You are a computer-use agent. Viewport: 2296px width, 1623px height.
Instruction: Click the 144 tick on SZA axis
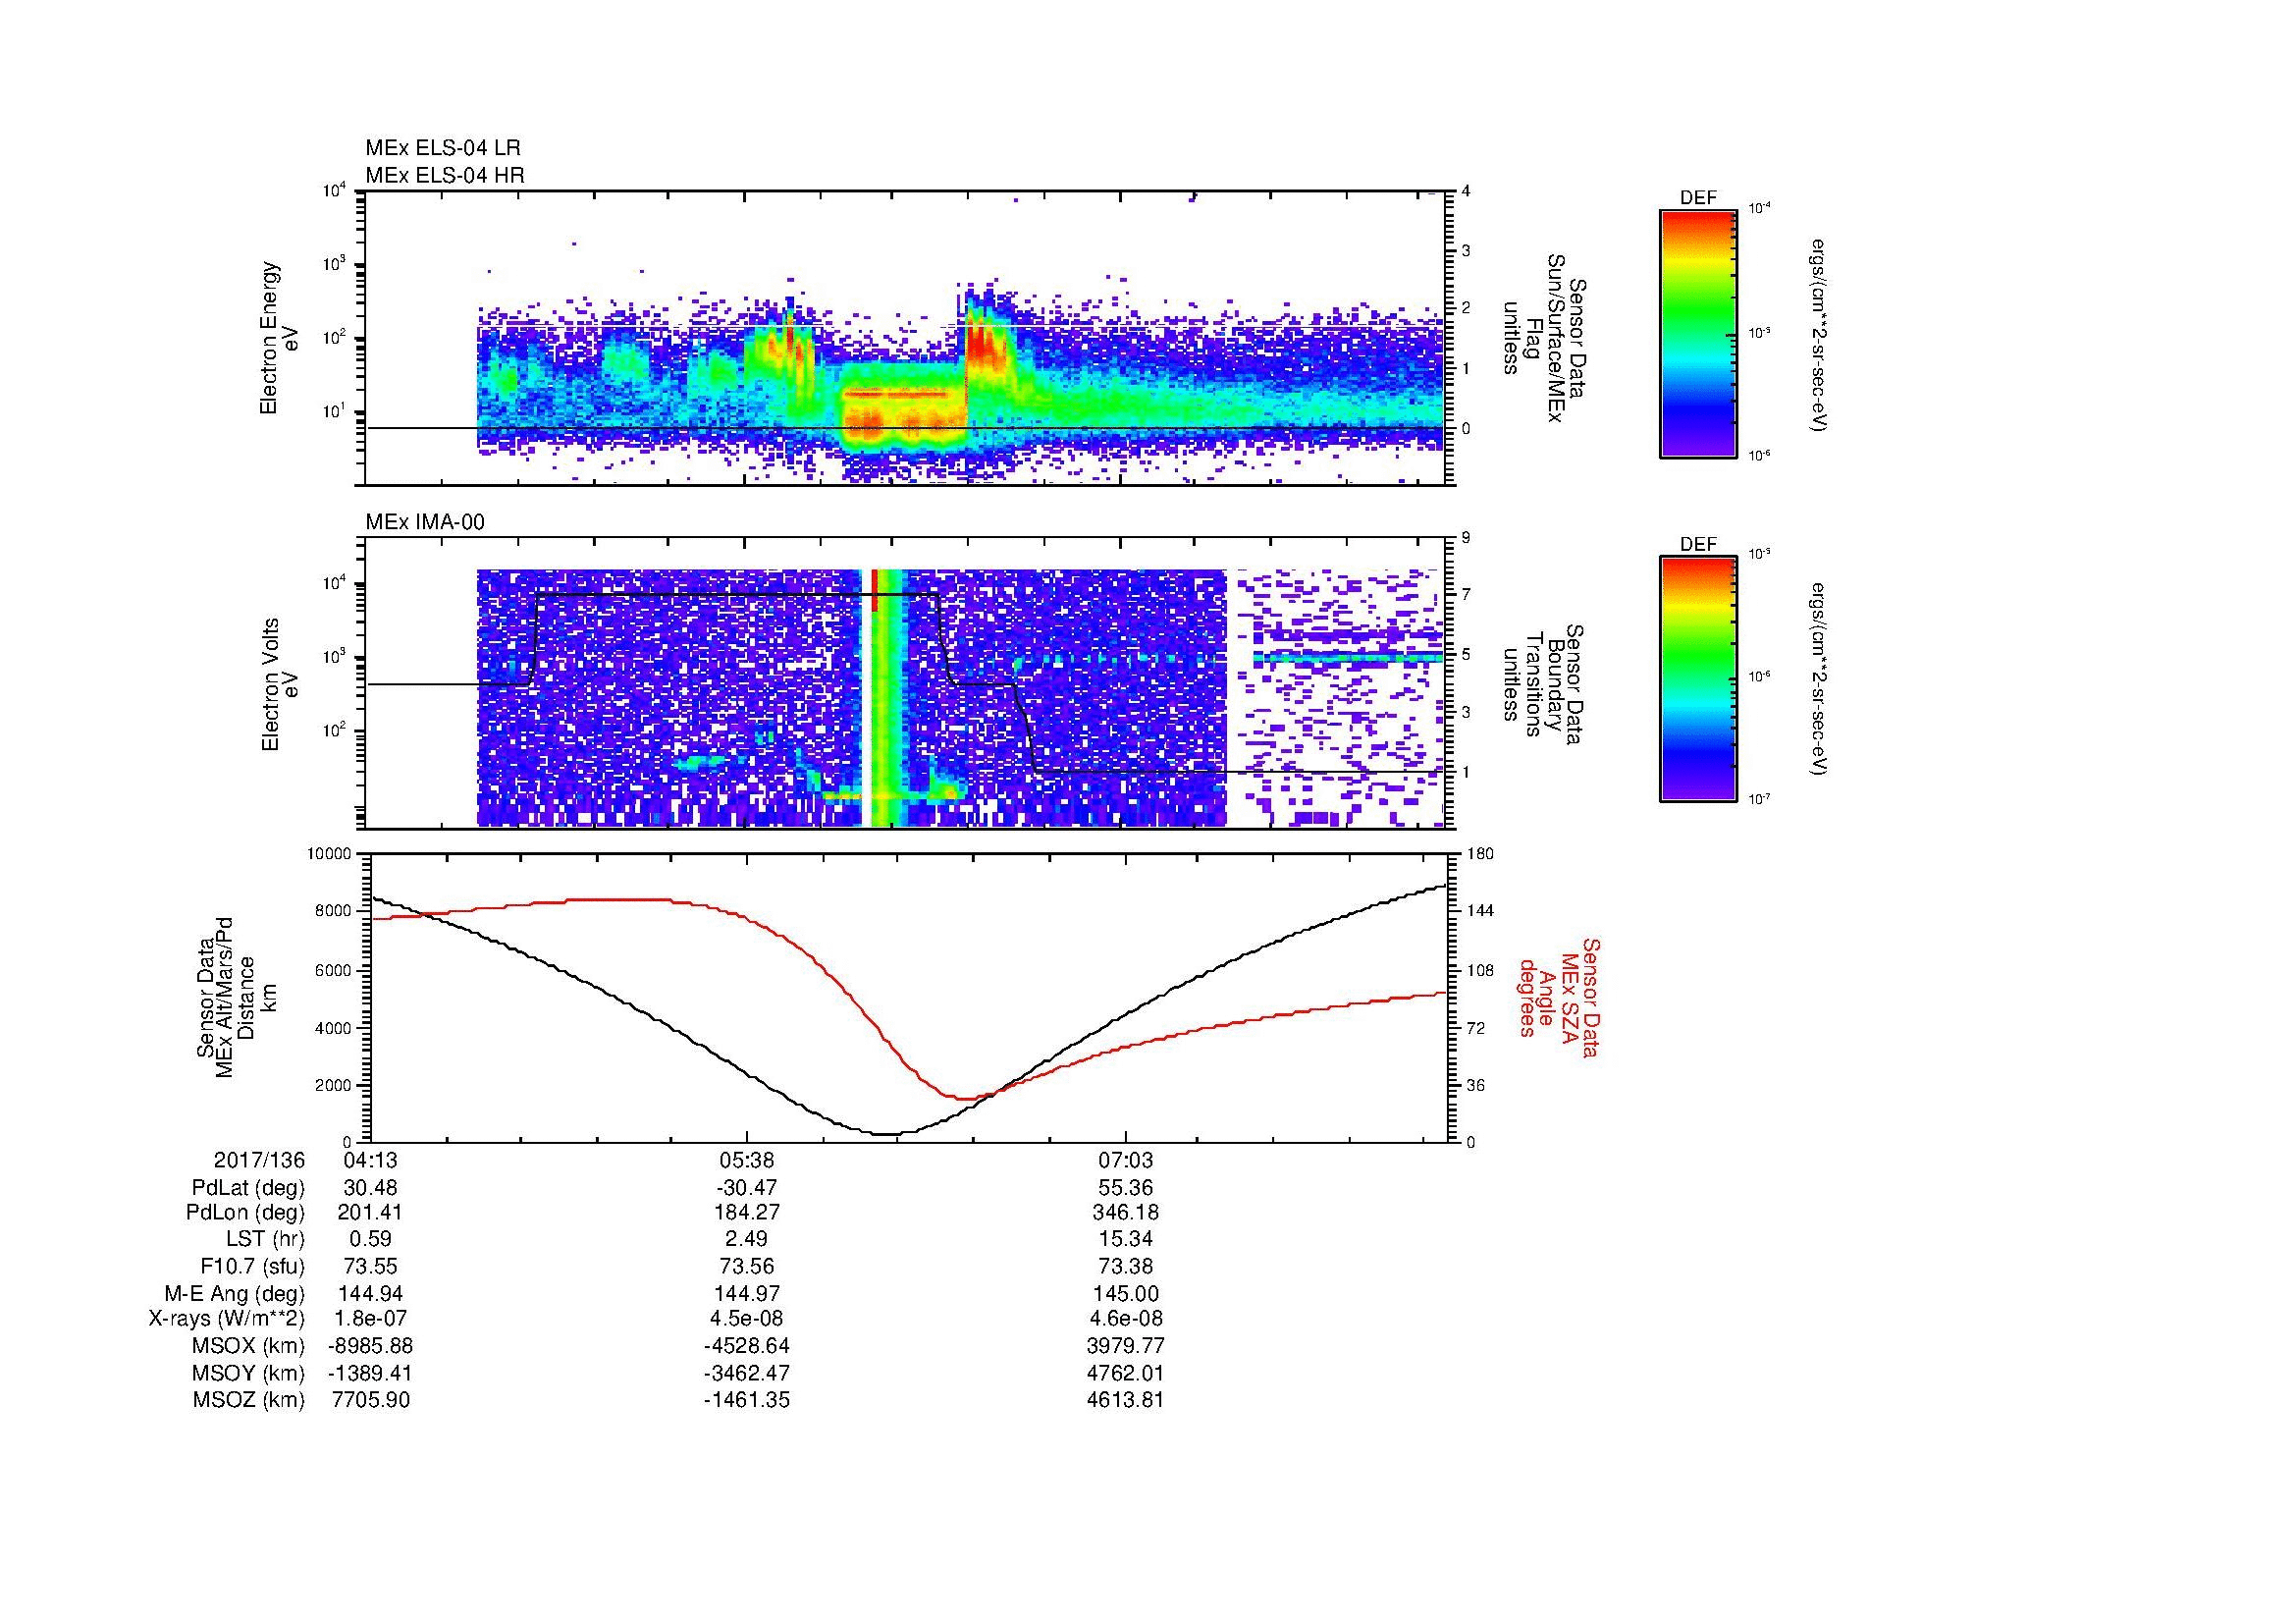point(1480,911)
